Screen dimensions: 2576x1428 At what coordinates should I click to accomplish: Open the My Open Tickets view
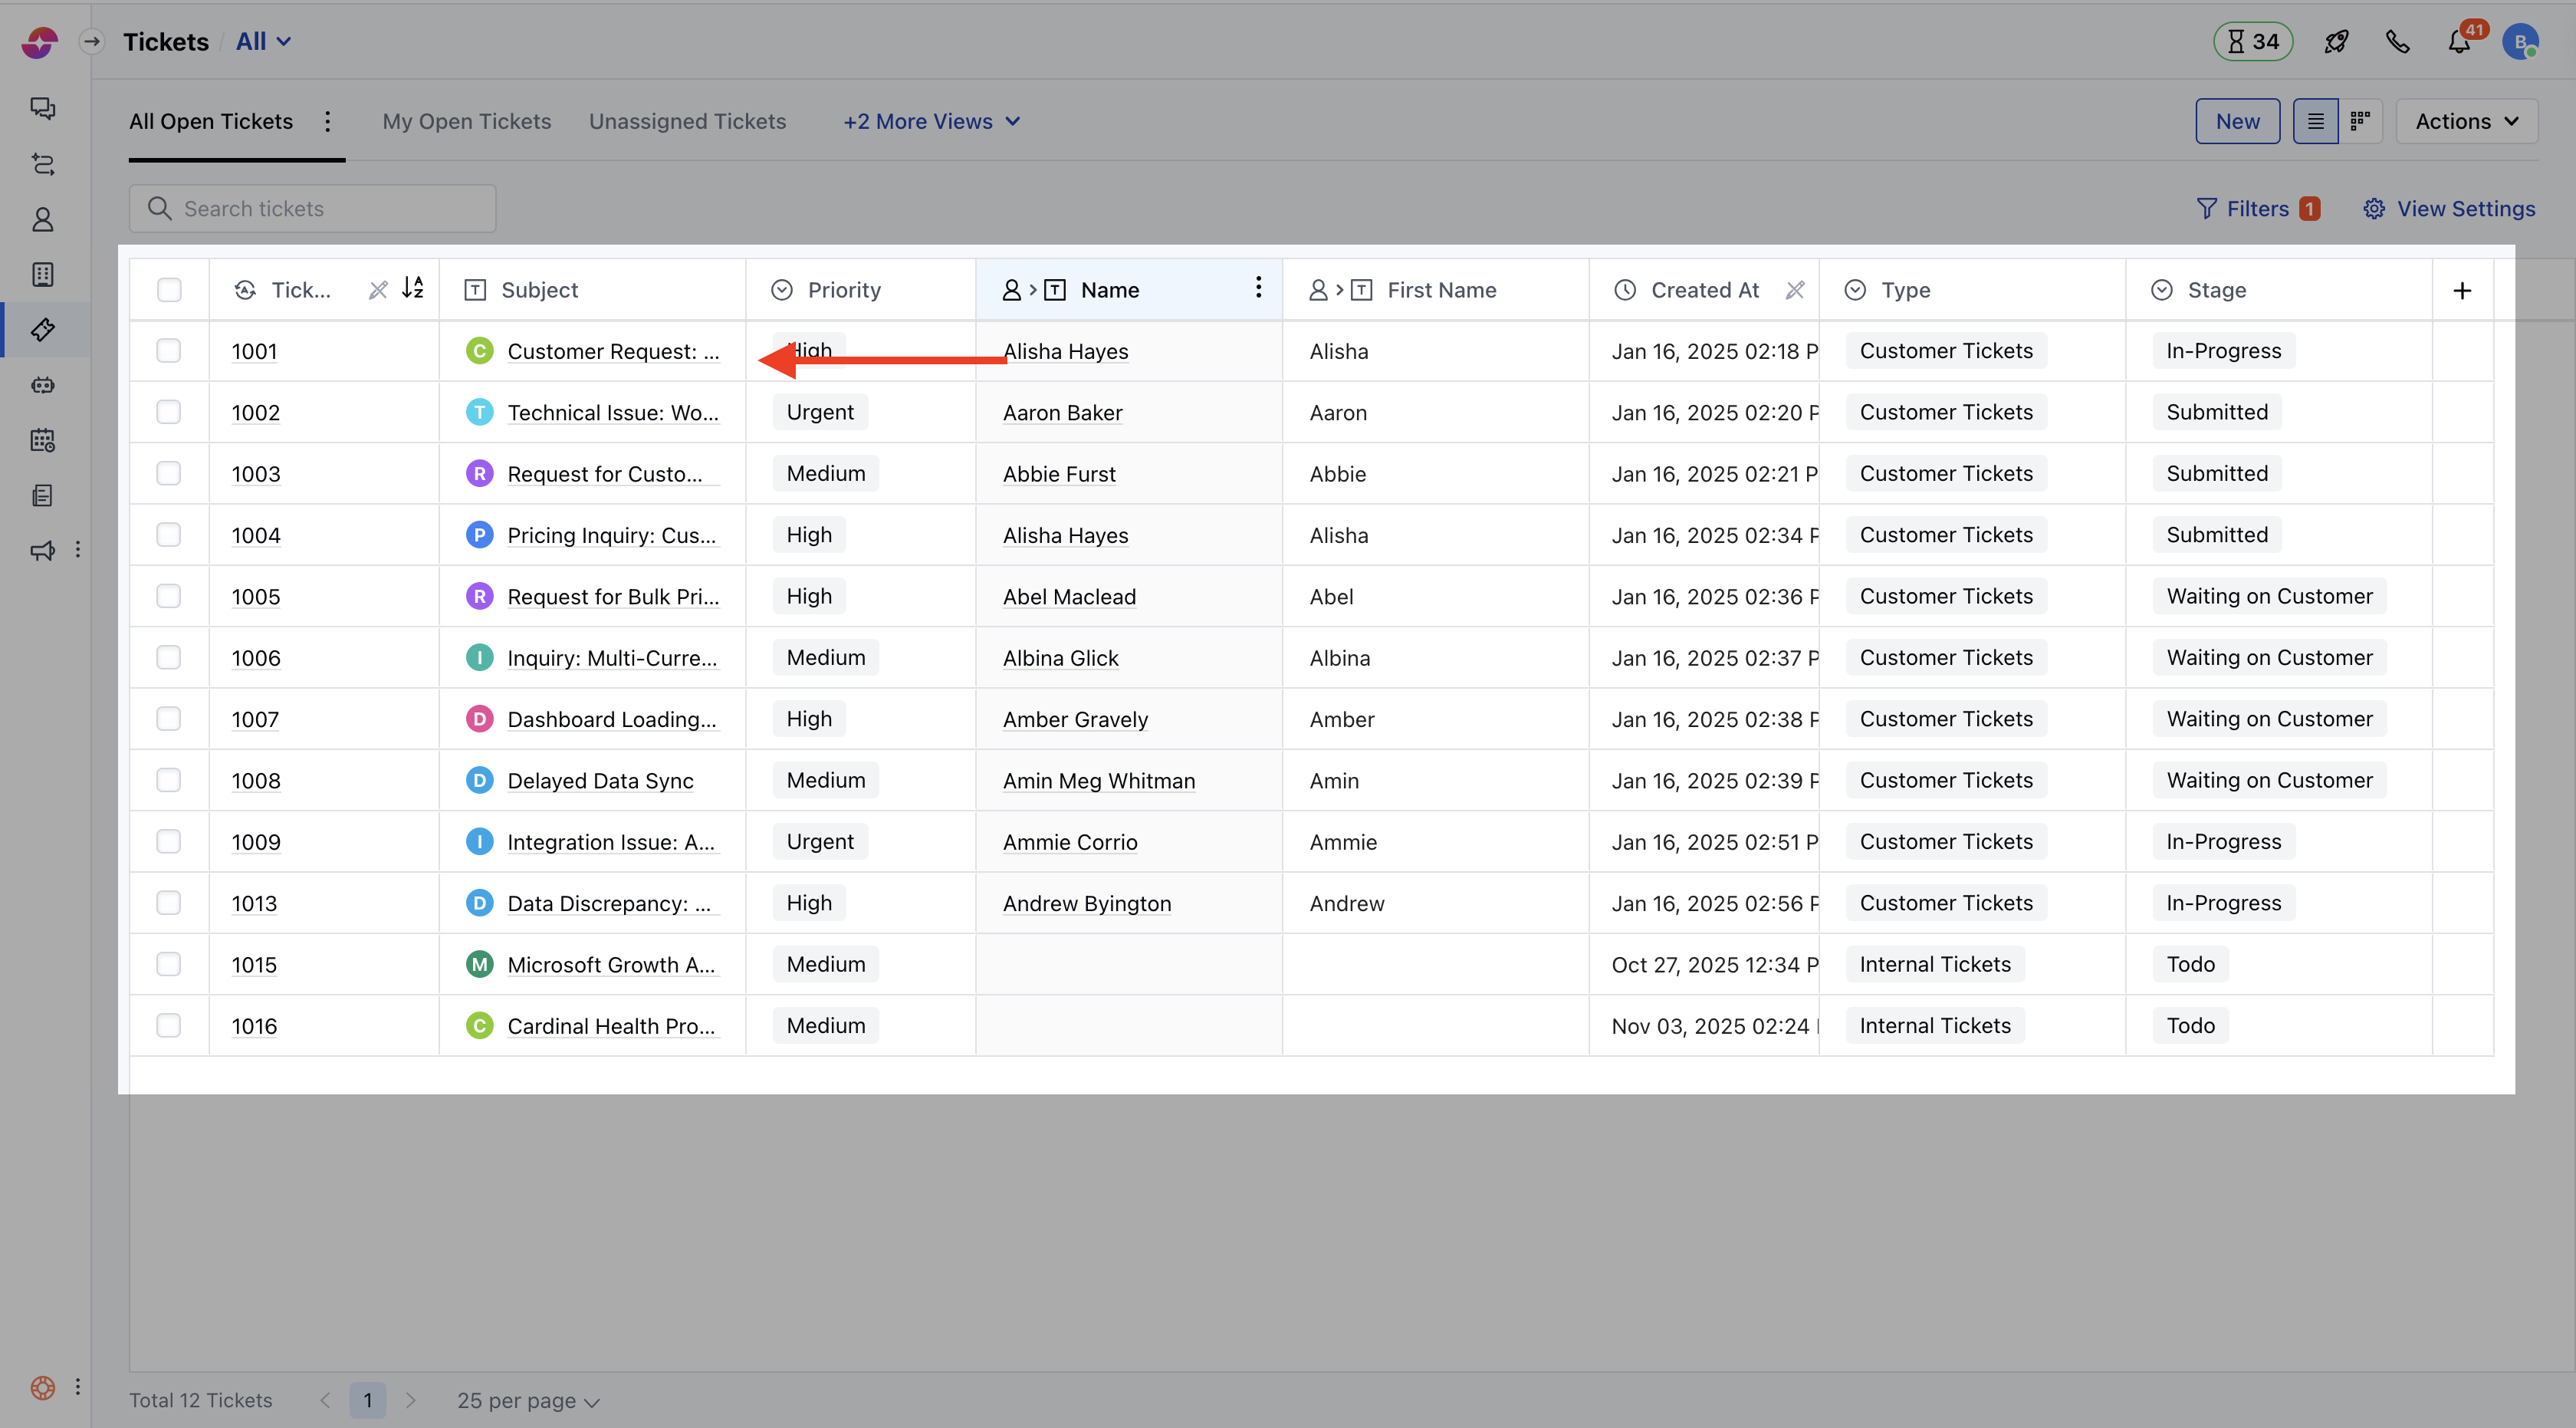pos(466,121)
